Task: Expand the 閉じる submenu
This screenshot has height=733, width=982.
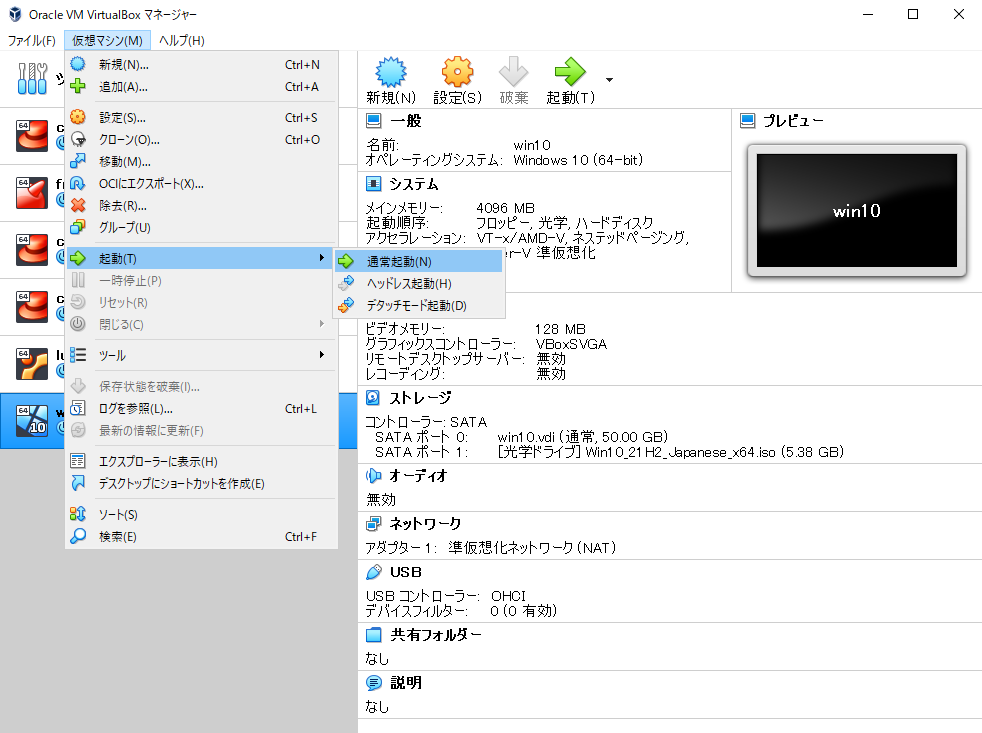Action: [322, 324]
